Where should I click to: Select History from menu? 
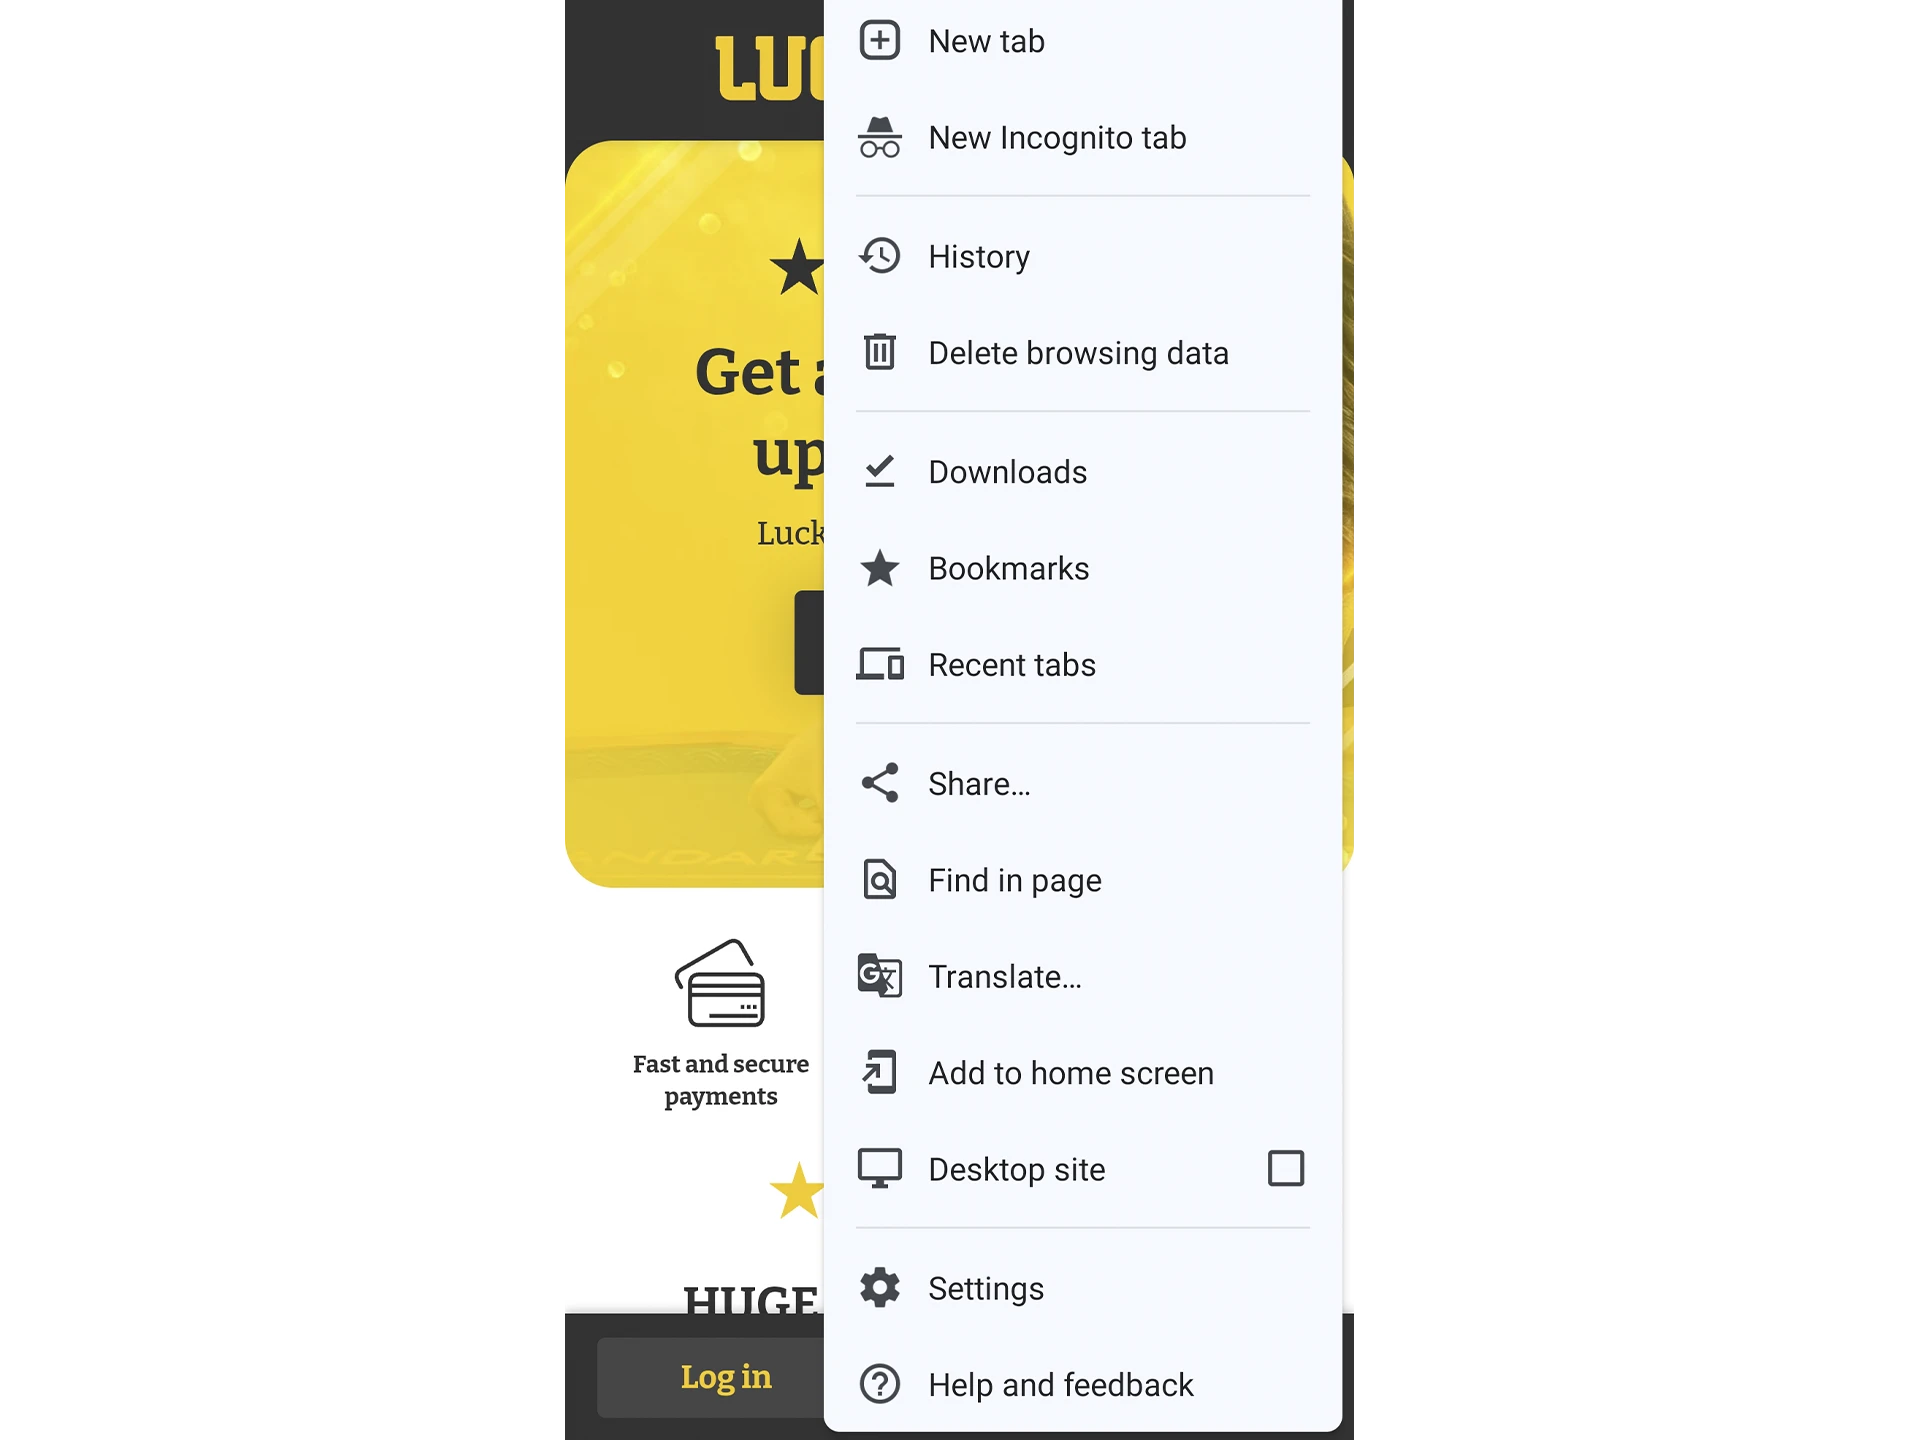click(x=978, y=256)
